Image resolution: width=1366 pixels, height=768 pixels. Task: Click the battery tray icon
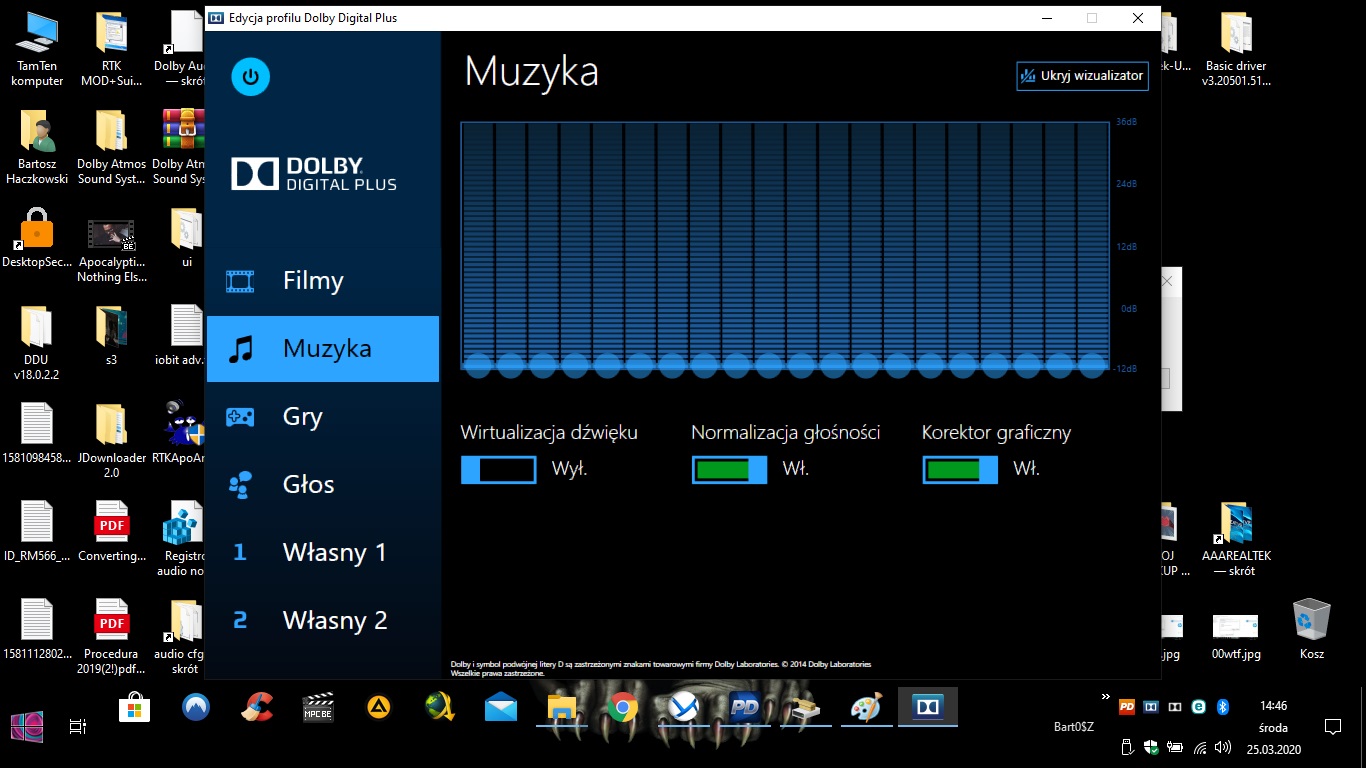1175,747
